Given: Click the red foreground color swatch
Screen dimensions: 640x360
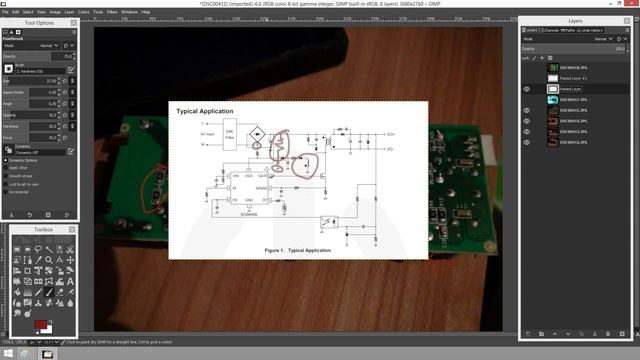Looking at the screenshot, I should pos(41,324).
